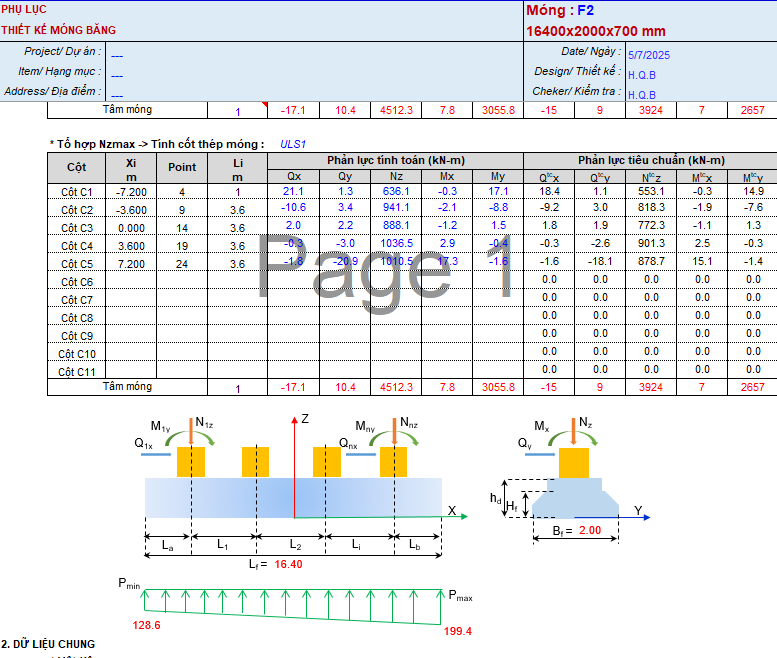The image size is (777, 658).
Task: Click the lower Tâm móng total 3055.8
Action: pyautogui.click(x=498, y=387)
